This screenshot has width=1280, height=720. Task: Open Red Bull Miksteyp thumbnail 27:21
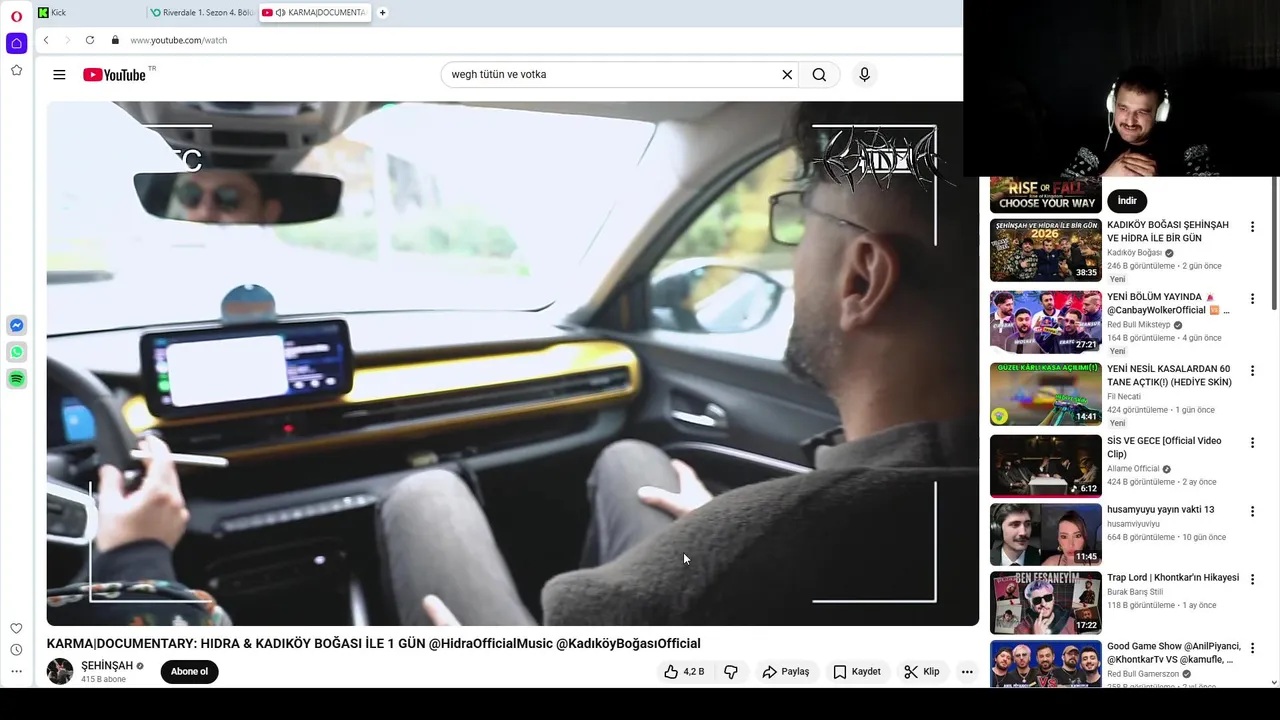(1046, 322)
